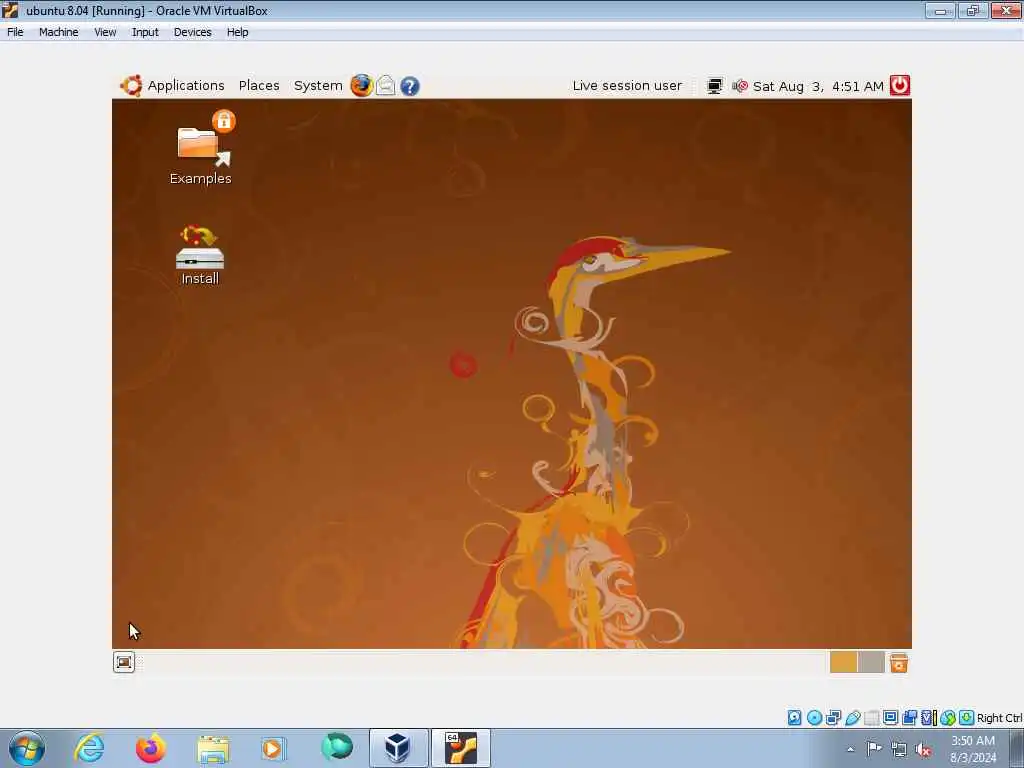Click the optical disk icon in VirtualBox status bar

[814, 718]
